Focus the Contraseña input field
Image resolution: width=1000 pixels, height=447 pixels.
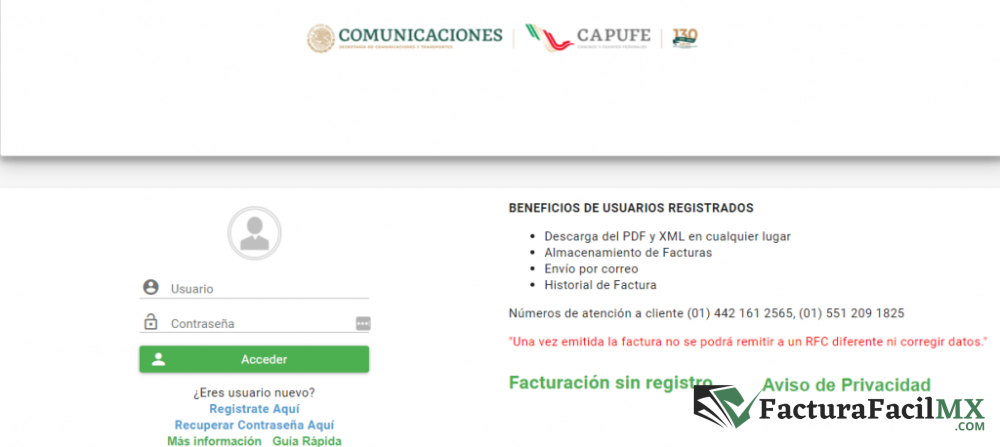[x=260, y=323]
